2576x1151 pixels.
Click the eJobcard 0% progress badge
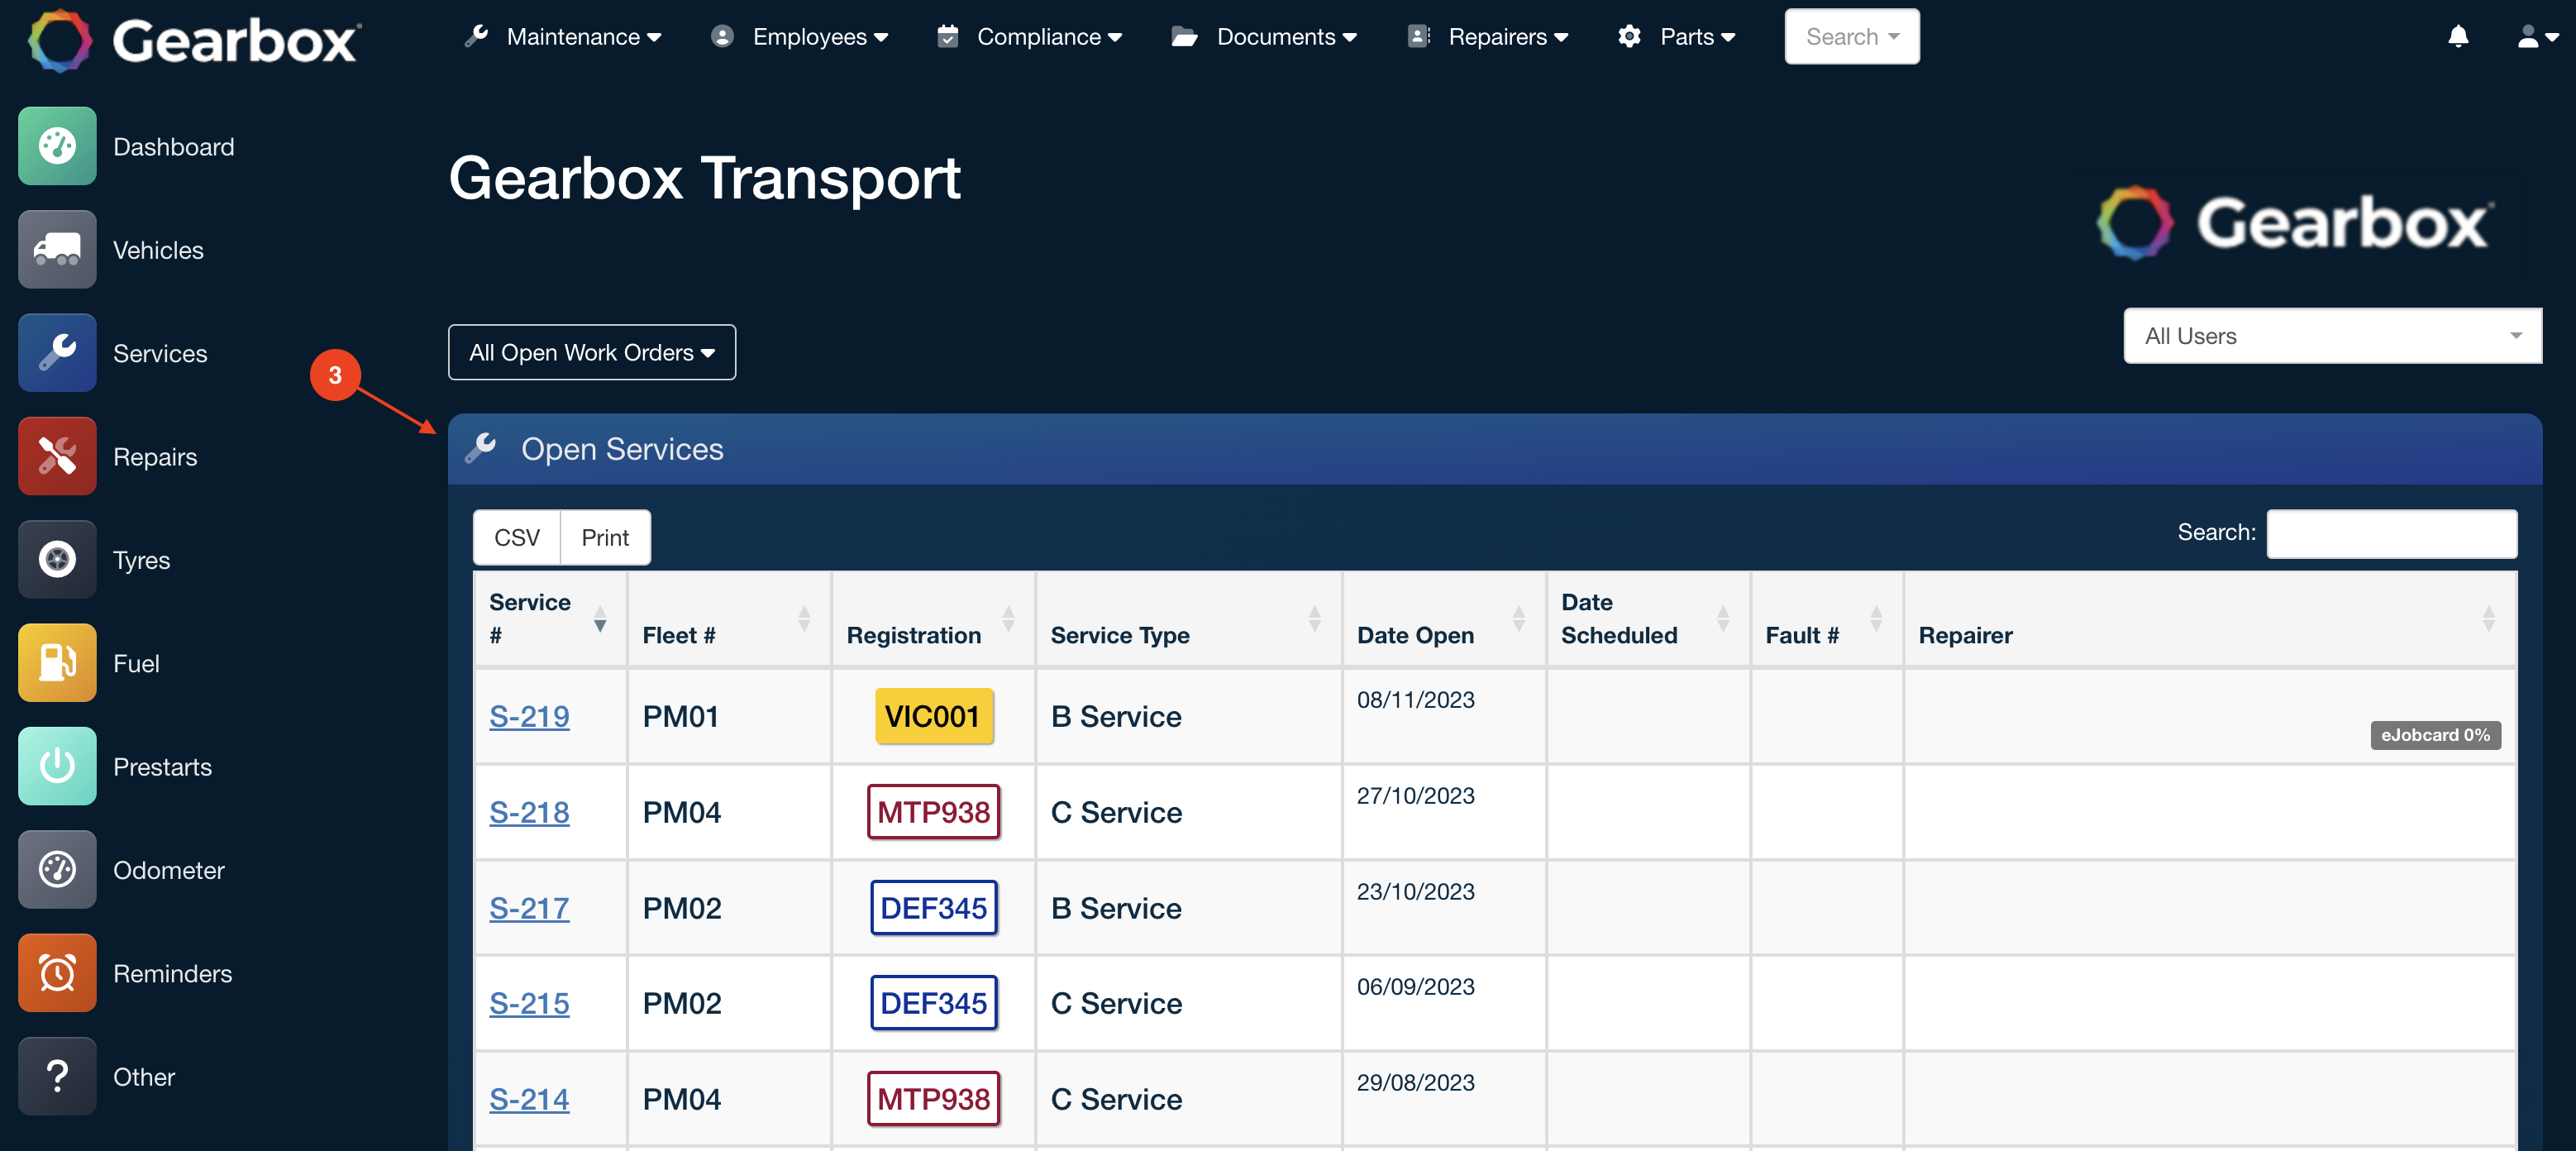pos(2435,735)
